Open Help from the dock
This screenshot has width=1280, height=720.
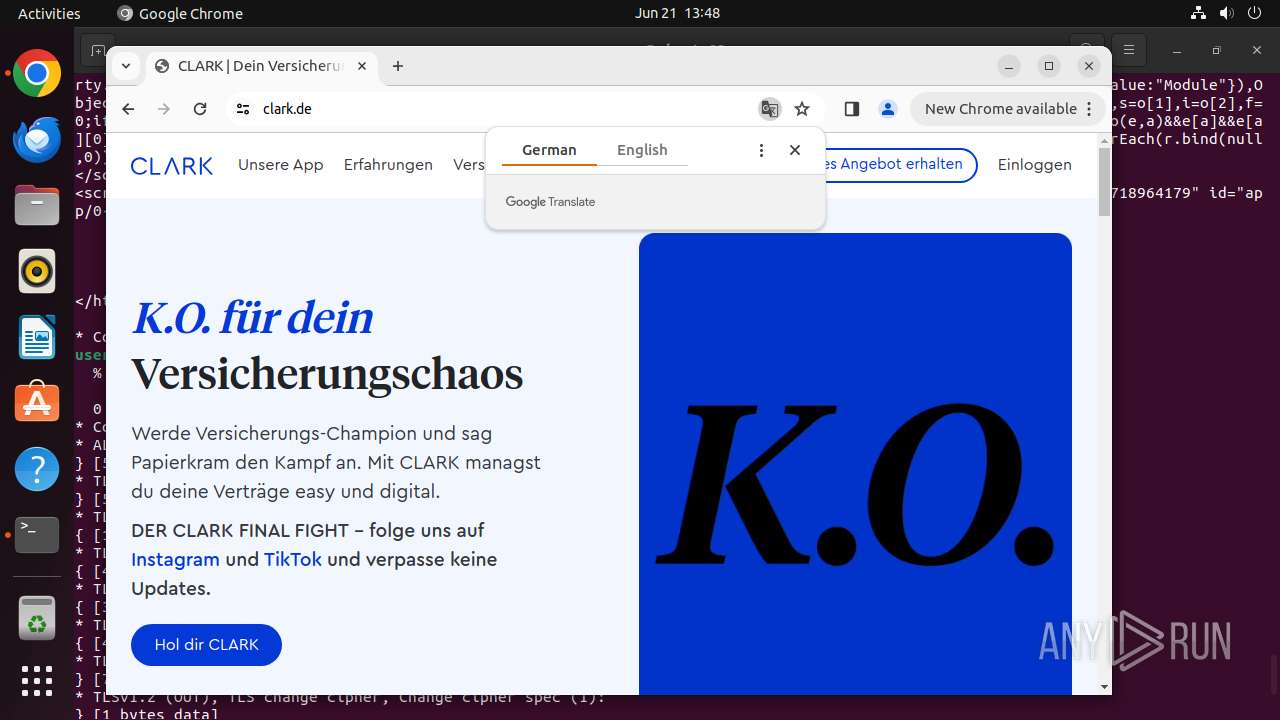(37, 468)
